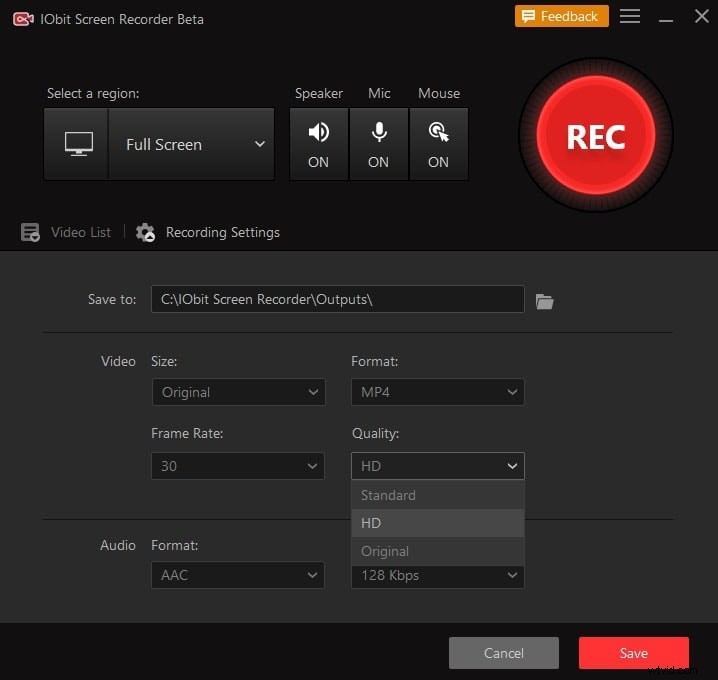This screenshot has height=680, width=718.
Task: Click the Save to path field
Action: [337, 299]
